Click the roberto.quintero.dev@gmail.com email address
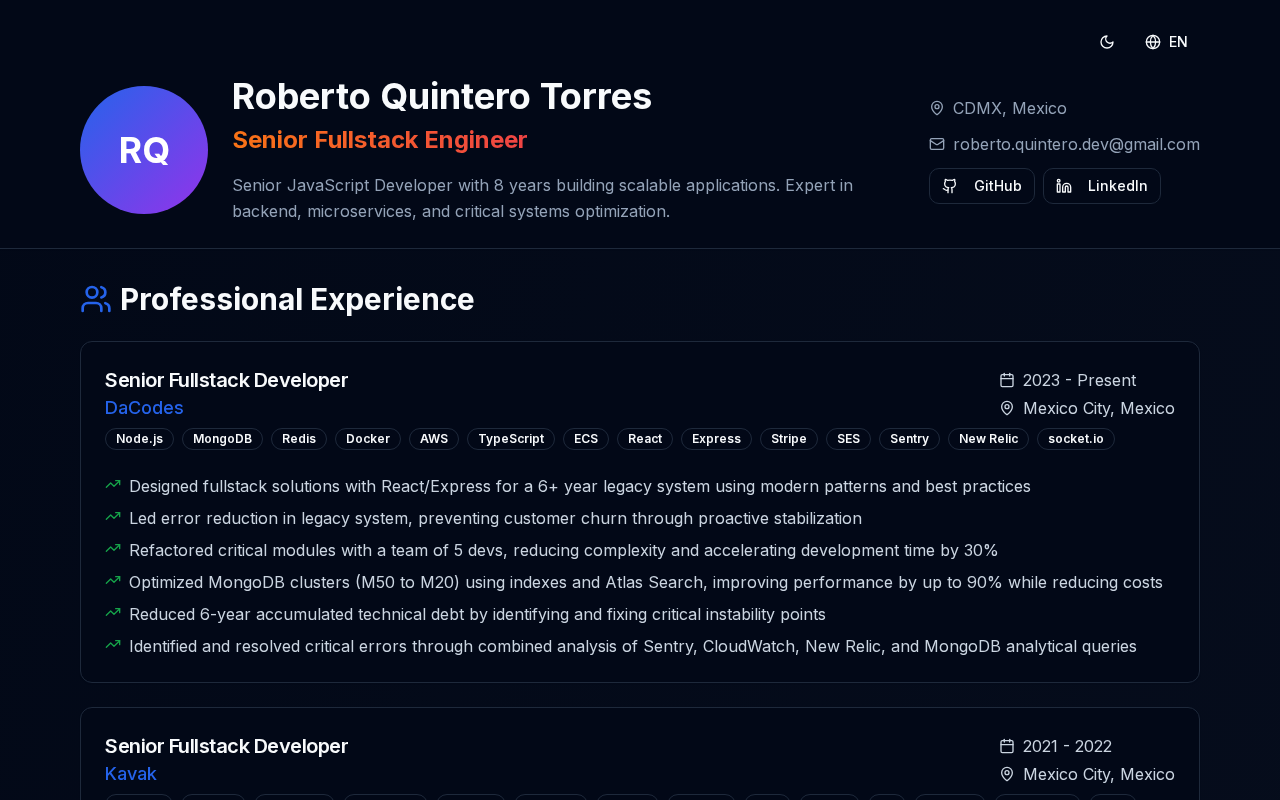Screen dimensions: 1280x800 pyautogui.click(x=1076, y=144)
